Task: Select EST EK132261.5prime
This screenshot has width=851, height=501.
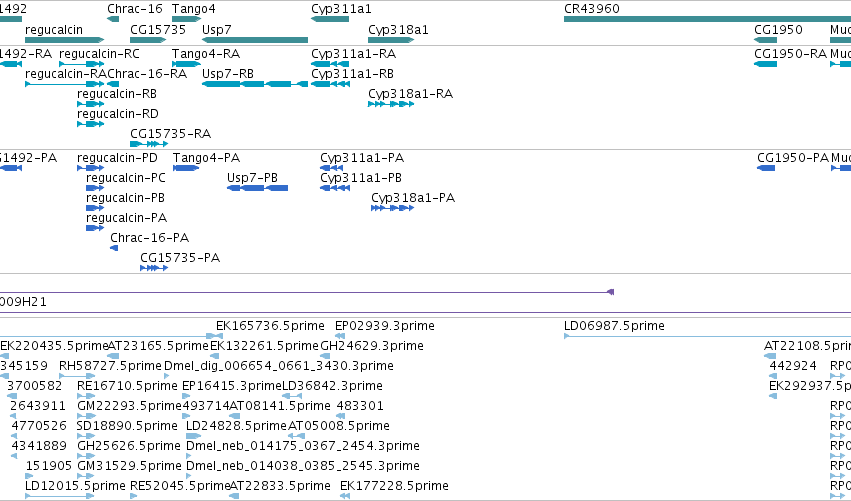Action: 264,346
